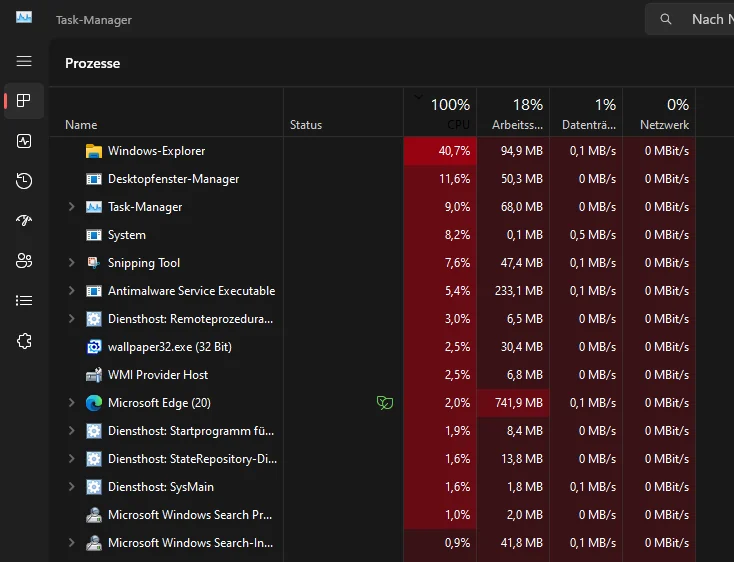Click the 41,8 MB memory cell

513,542
